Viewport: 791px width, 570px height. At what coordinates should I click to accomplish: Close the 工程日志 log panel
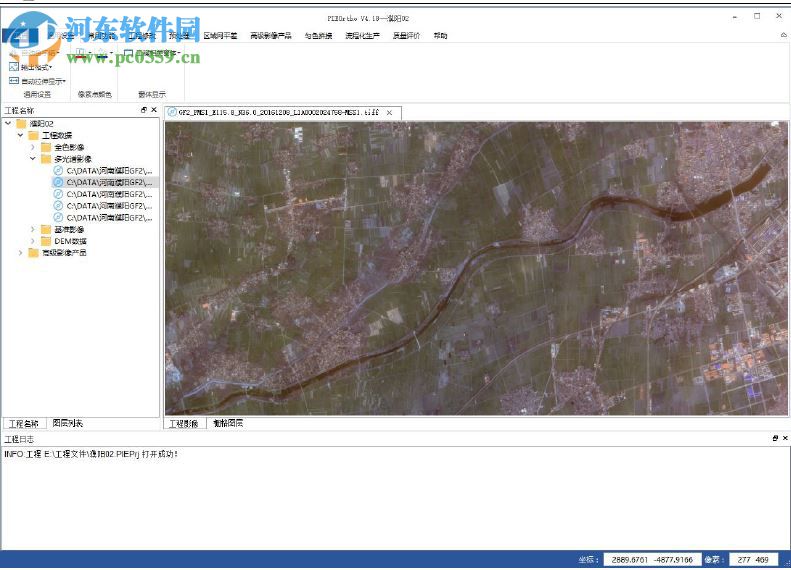785,438
